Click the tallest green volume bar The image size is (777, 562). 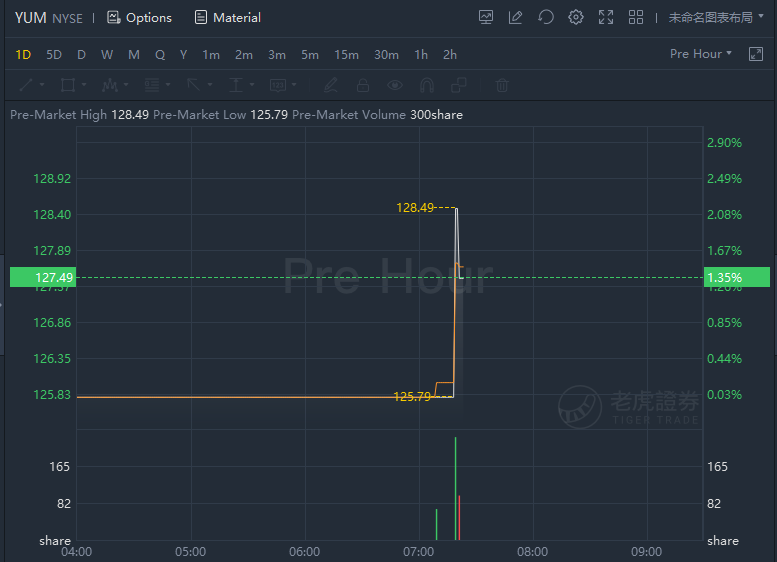pyautogui.click(x=455, y=488)
